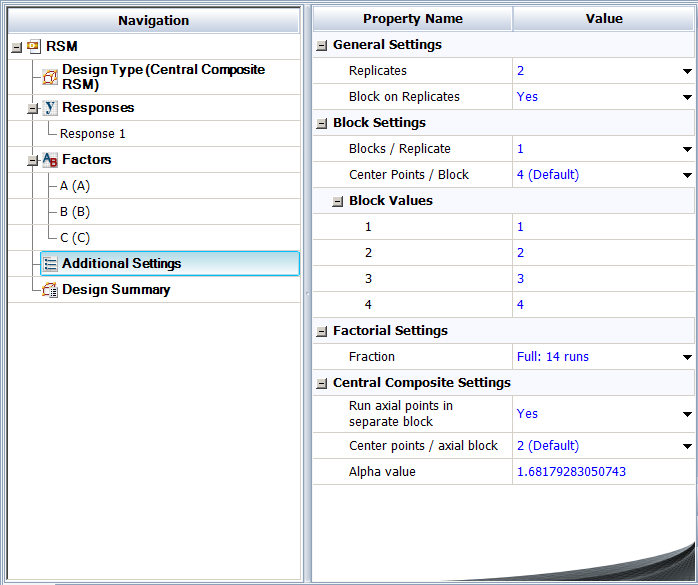Collapse the Central Composite Settings section
The image size is (698, 585).
pyautogui.click(x=321, y=383)
